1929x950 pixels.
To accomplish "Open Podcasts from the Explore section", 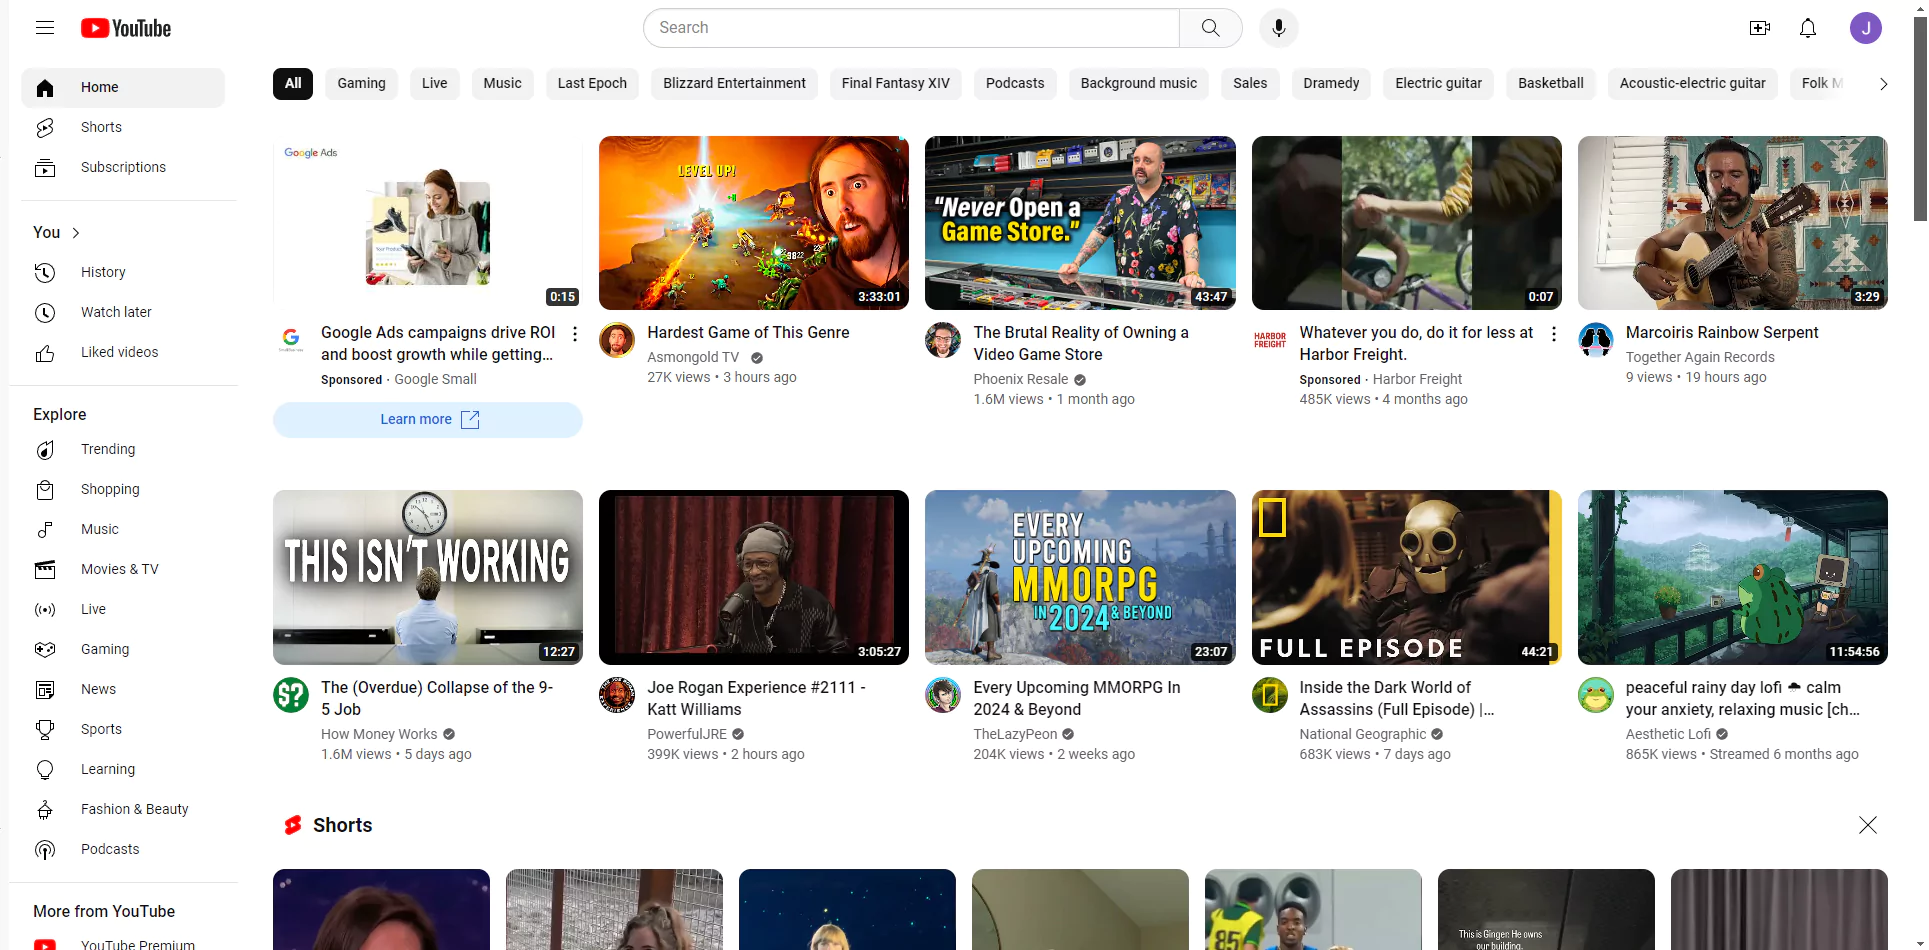I will point(110,849).
